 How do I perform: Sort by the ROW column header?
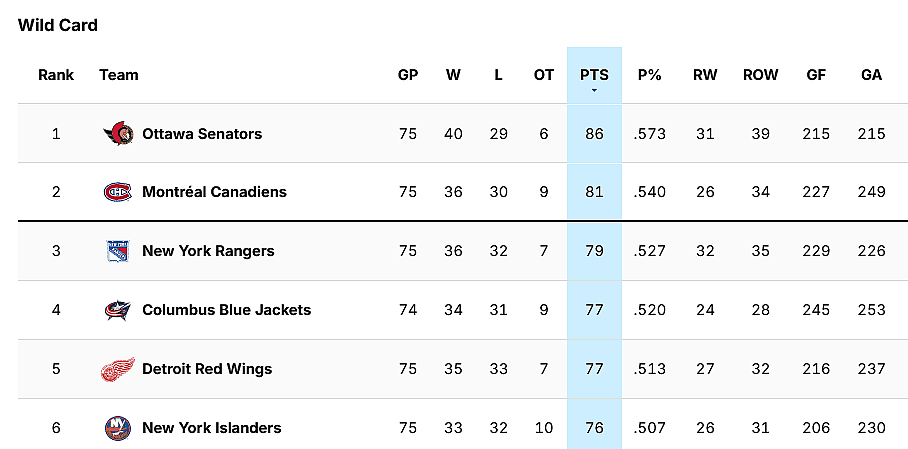[760, 75]
